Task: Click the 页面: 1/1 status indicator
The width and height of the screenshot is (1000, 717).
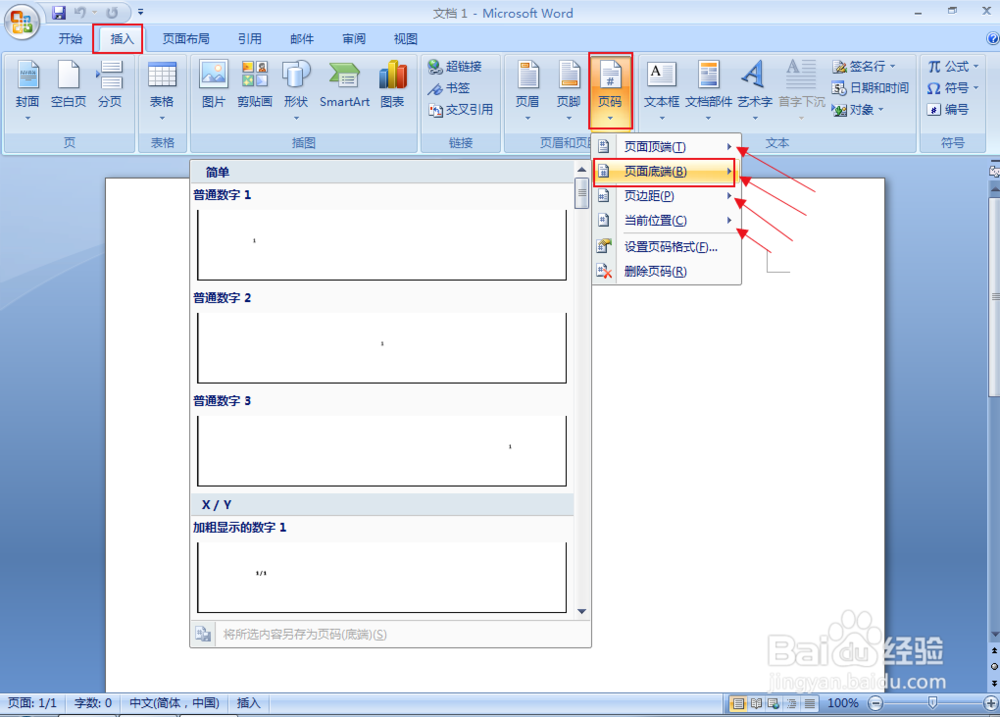Action: pos(32,703)
